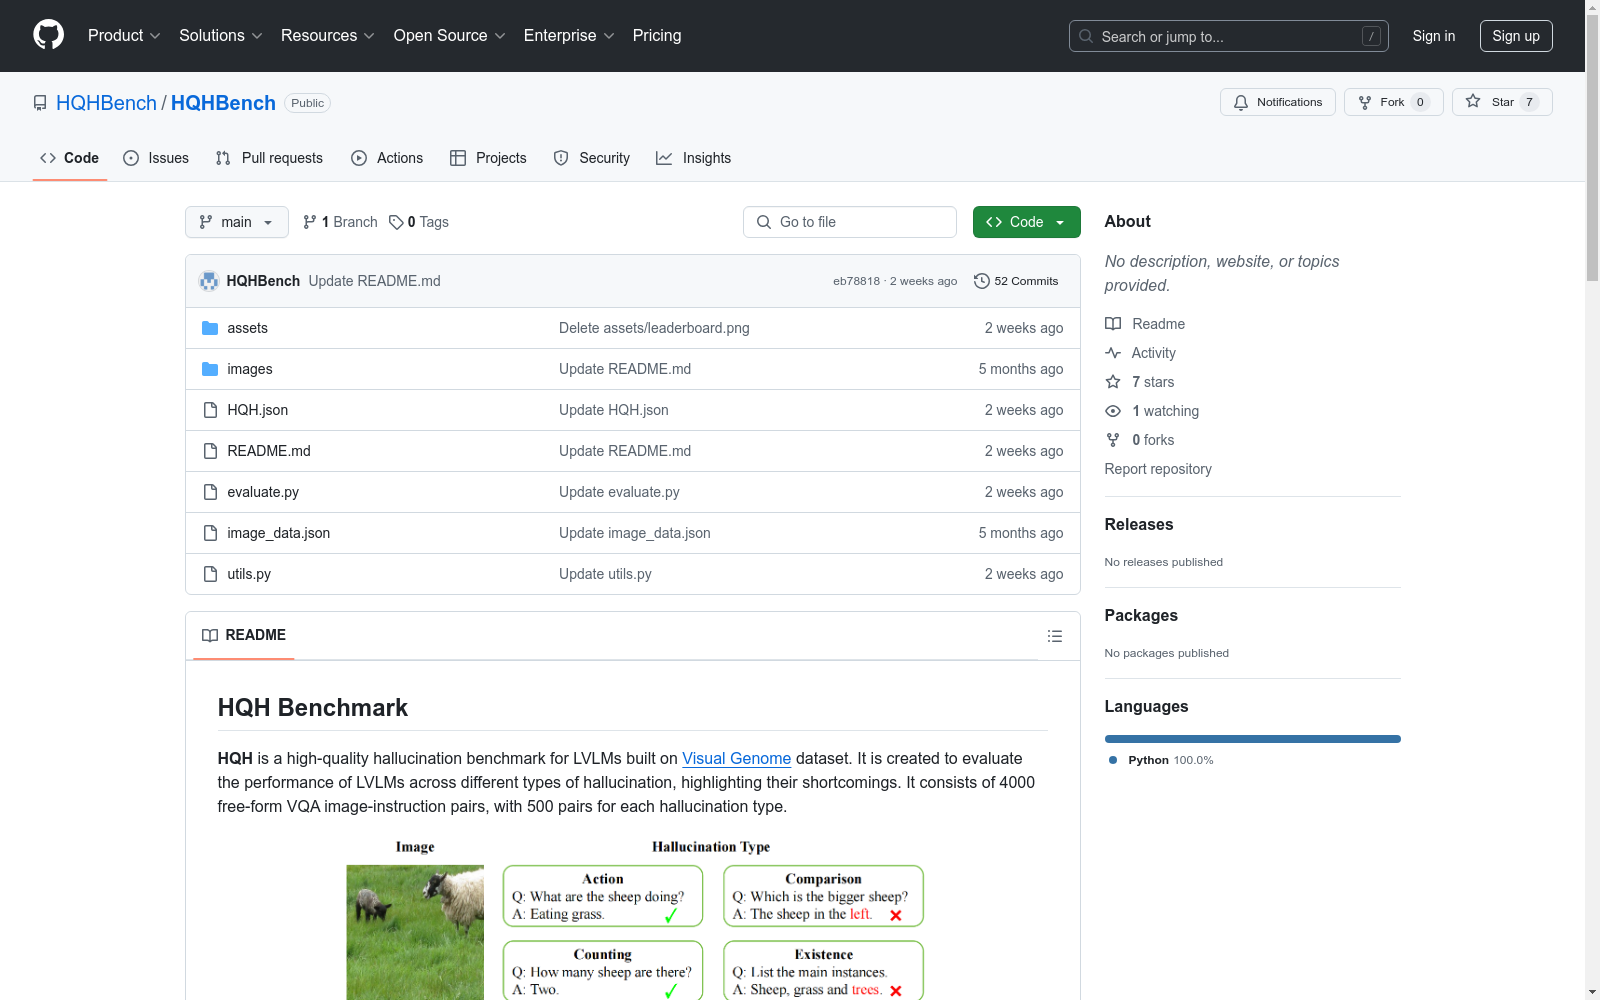Star the repository
Viewport: 1600px width, 1000px height.
[x=1501, y=102]
